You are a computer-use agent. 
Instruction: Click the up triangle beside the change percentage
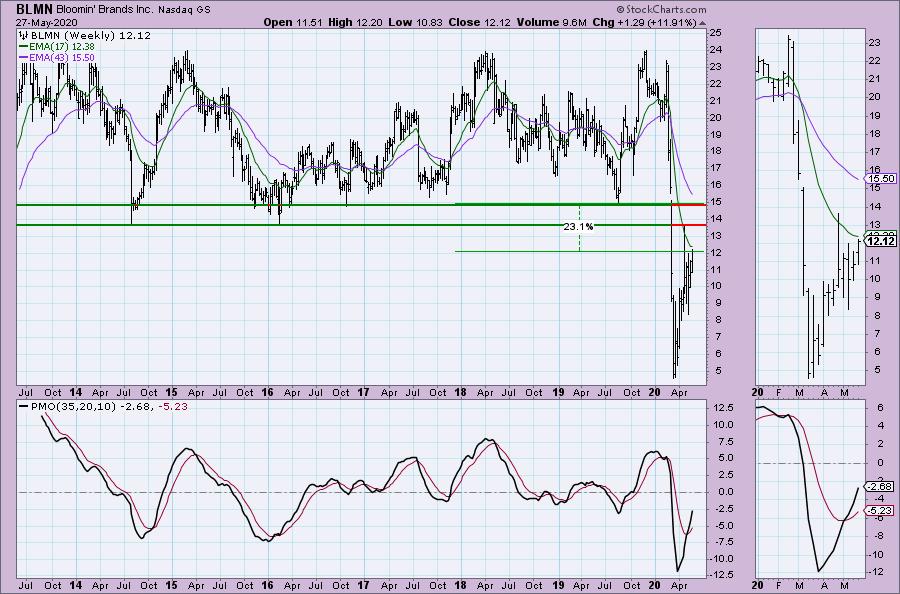click(x=703, y=24)
